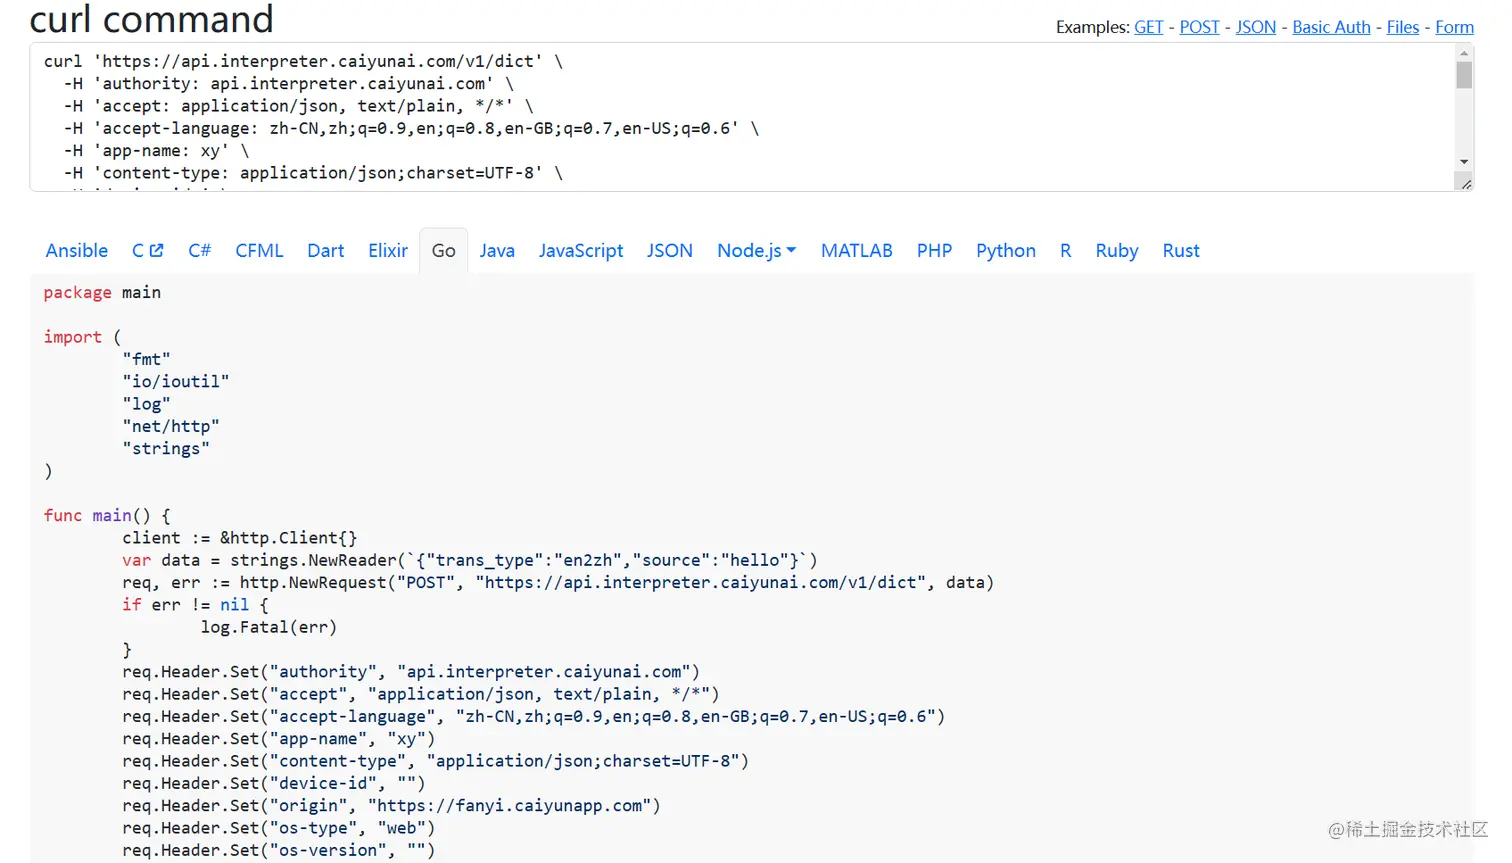
Task: Switch to the PHP tab
Action: pos(934,250)
